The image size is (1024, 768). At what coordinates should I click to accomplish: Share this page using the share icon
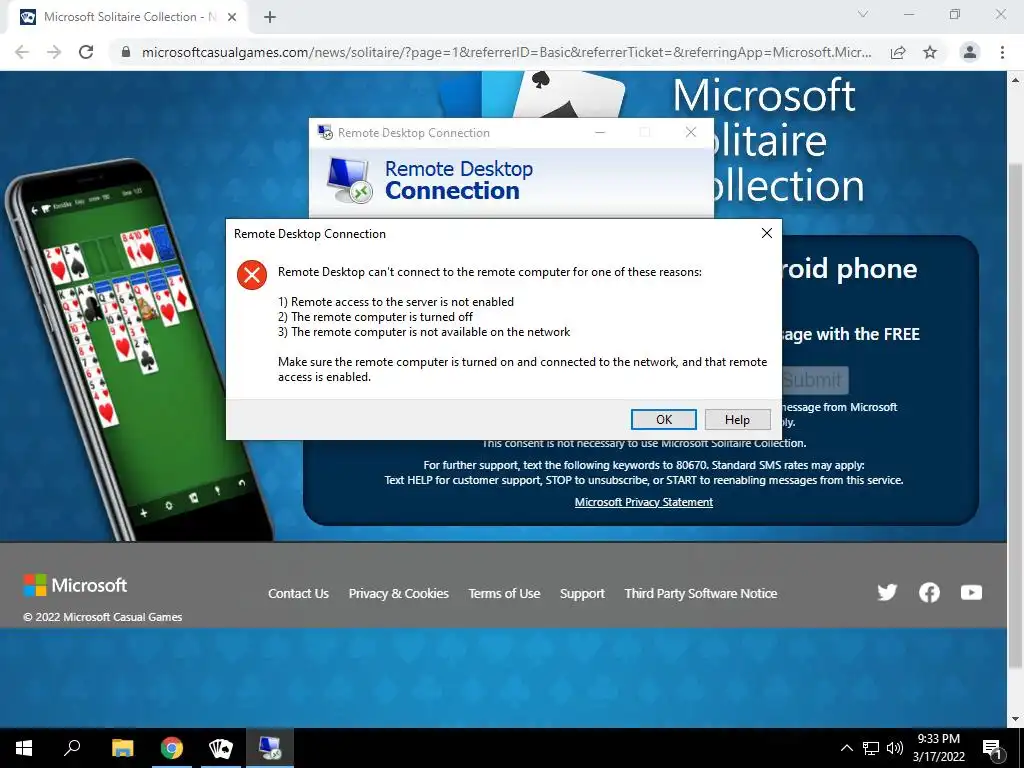(898, 52)
